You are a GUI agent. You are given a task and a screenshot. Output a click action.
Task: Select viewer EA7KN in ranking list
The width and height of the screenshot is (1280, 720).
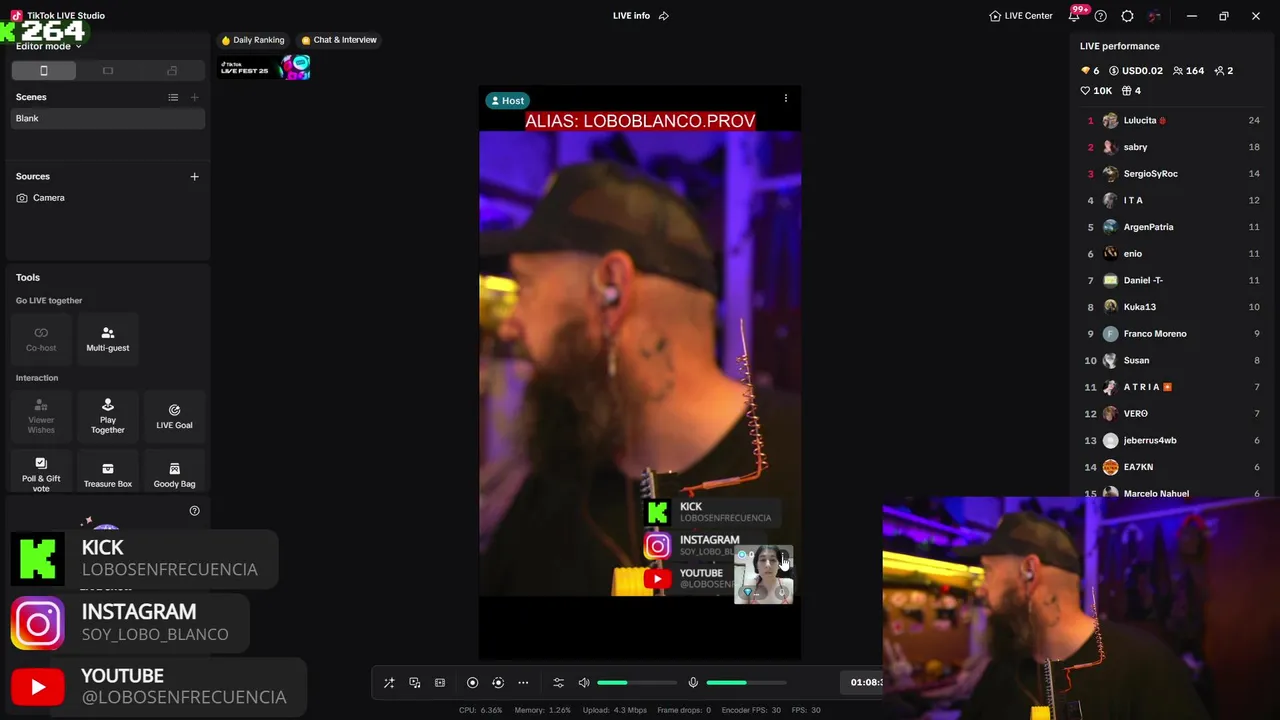coord(1172,467)
